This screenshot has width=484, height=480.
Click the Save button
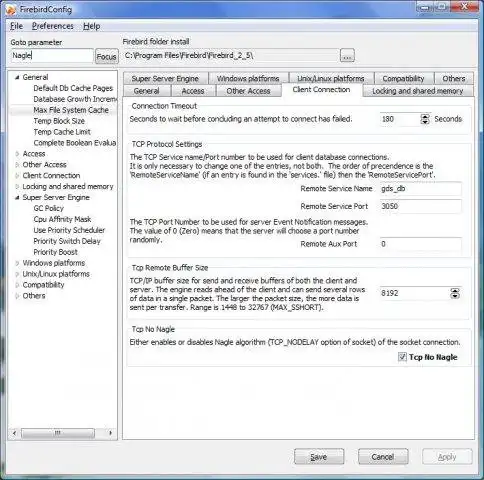319,457
